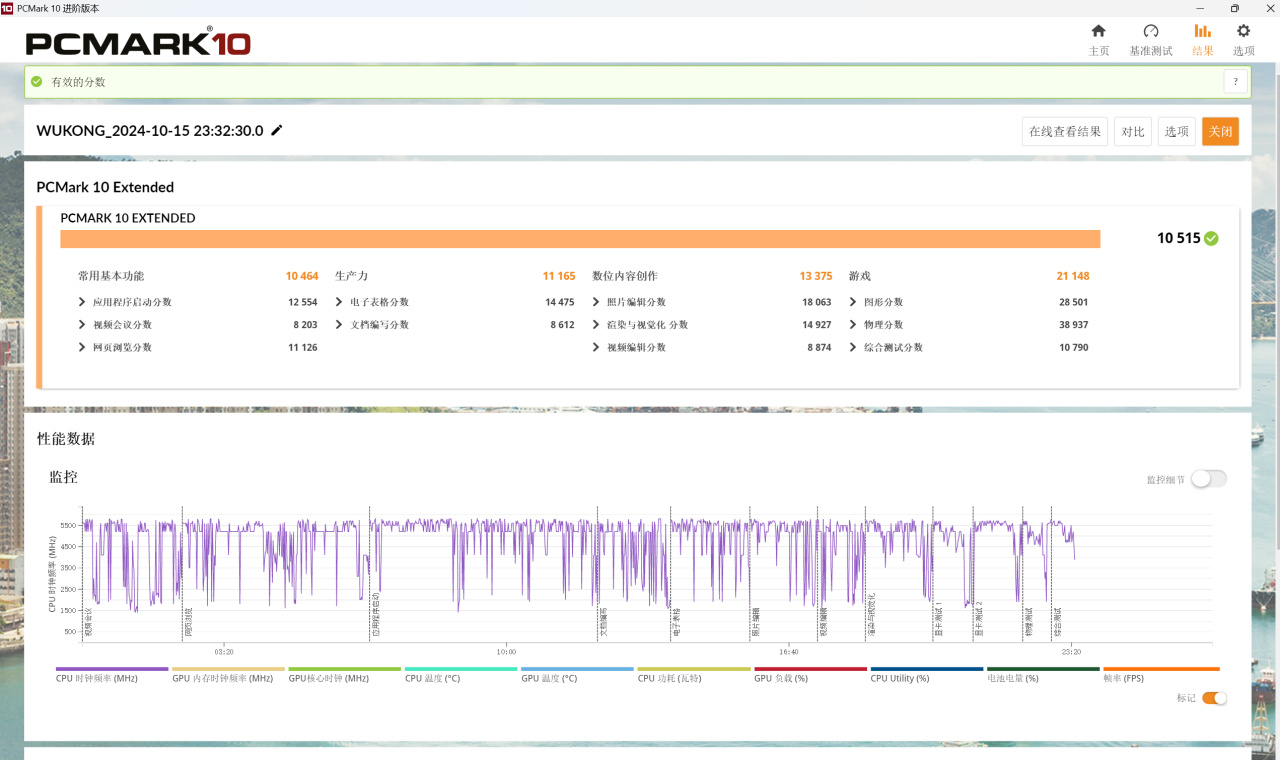1280x760 pixels.
Task: Click the 对比 compare button
Action: [x=1133, y=131]
